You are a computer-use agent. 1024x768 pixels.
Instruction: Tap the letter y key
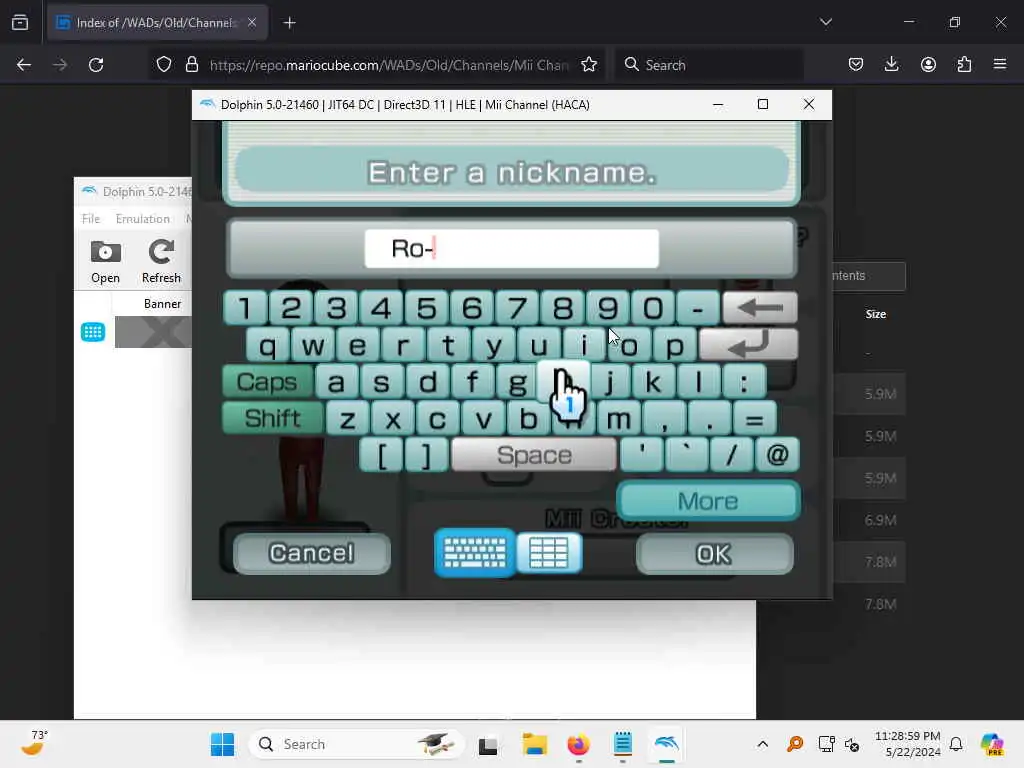(494, 345)
